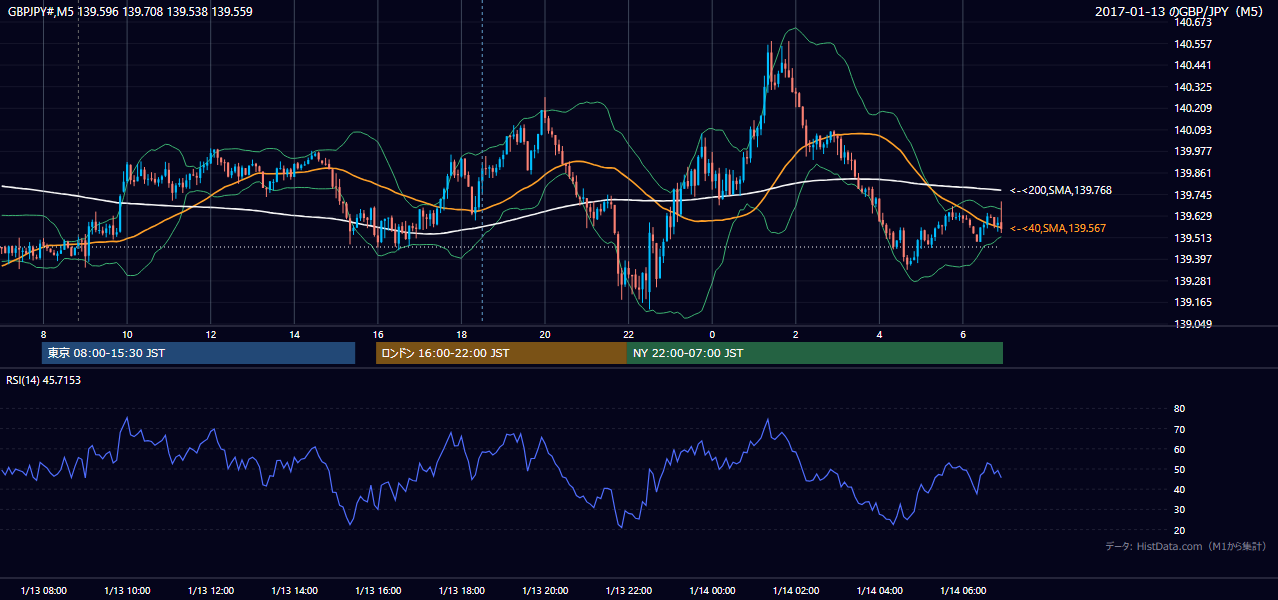This screenshot has height=600, width=1278.
Task: Click the Tokyo 08:00-15:30 JST session bar
Action: pos(198,353)
